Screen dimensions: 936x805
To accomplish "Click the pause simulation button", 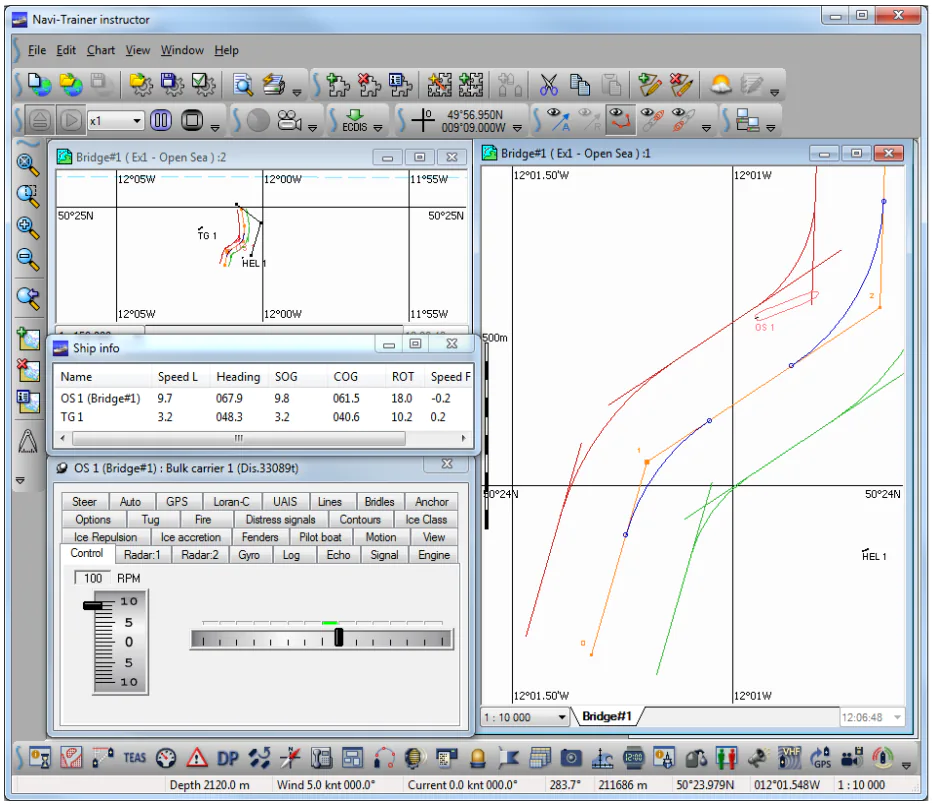I will 161,121.
